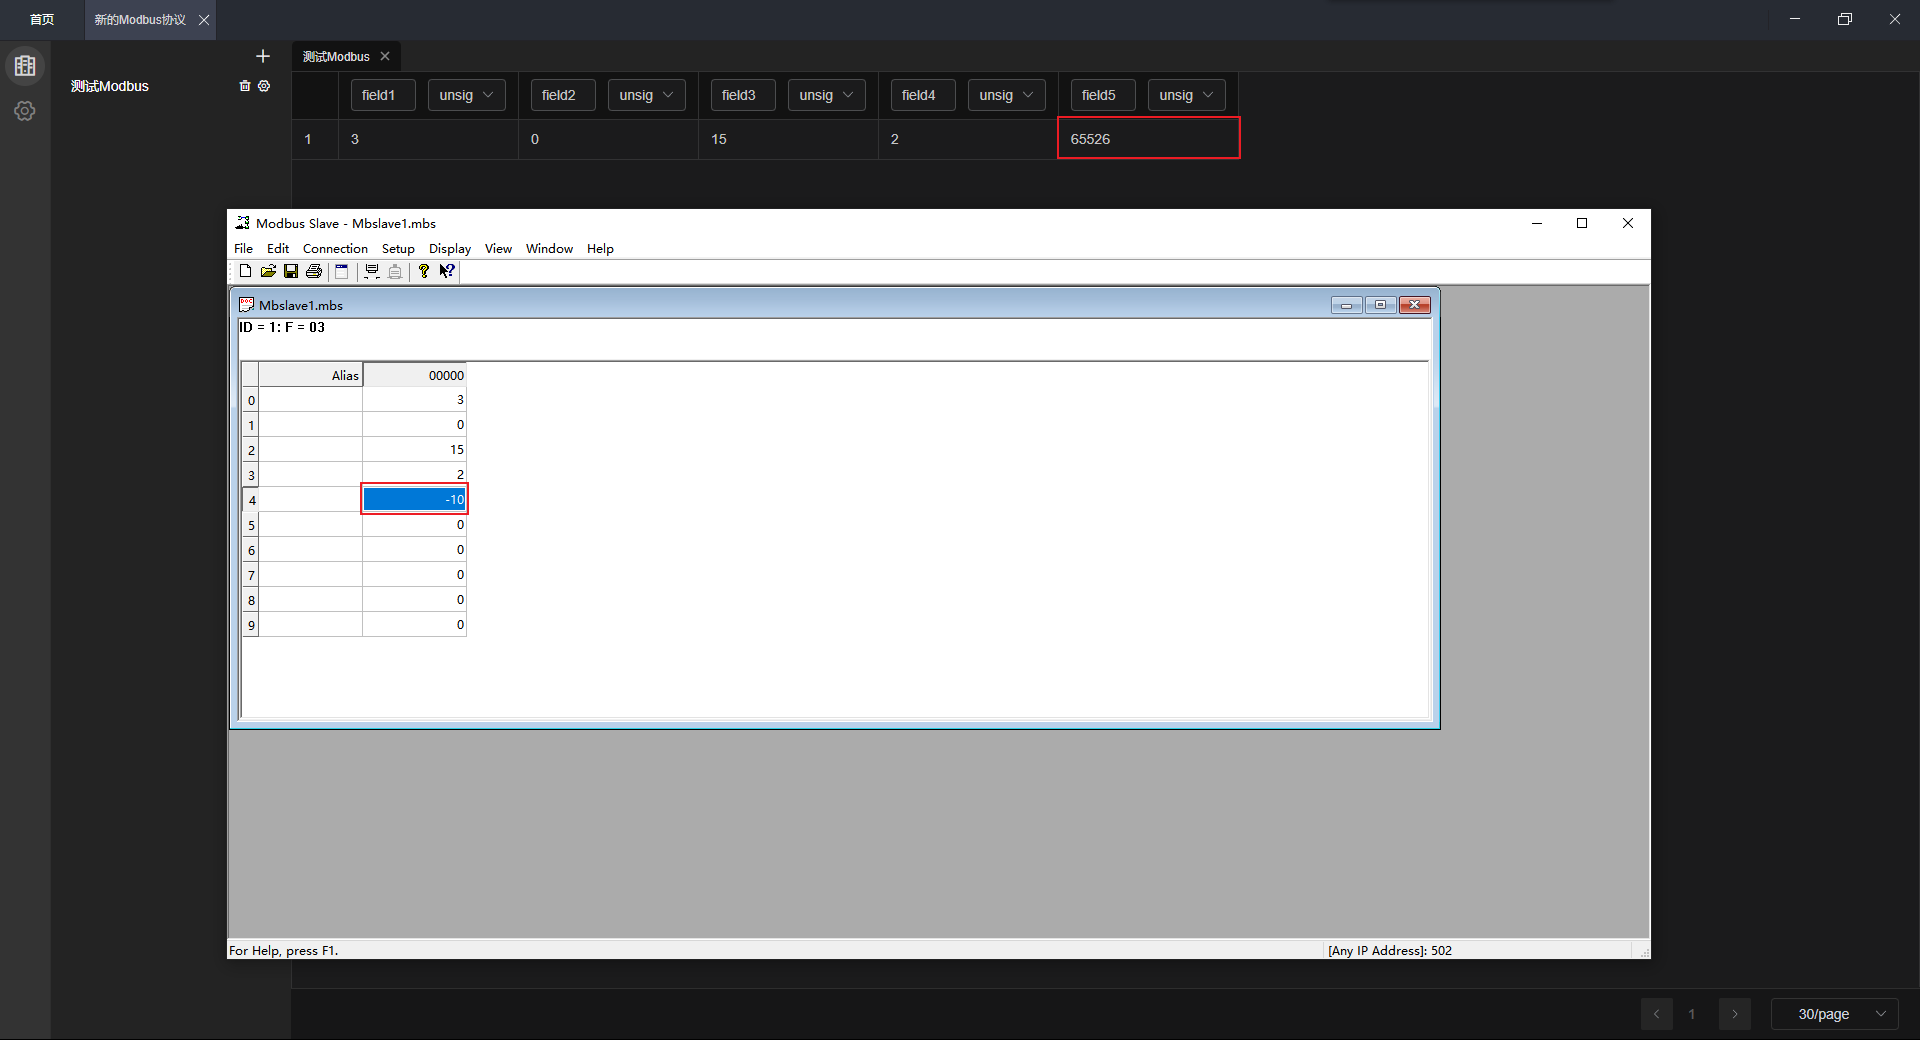
Task: Click the Connect toolbar icon
Action: tap(372, 271)
